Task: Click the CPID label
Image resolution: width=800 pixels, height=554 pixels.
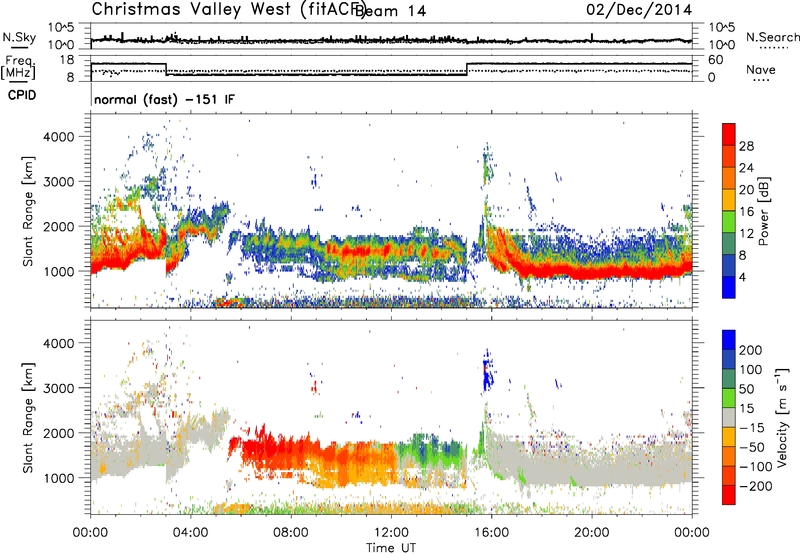Action: [22, 95]
